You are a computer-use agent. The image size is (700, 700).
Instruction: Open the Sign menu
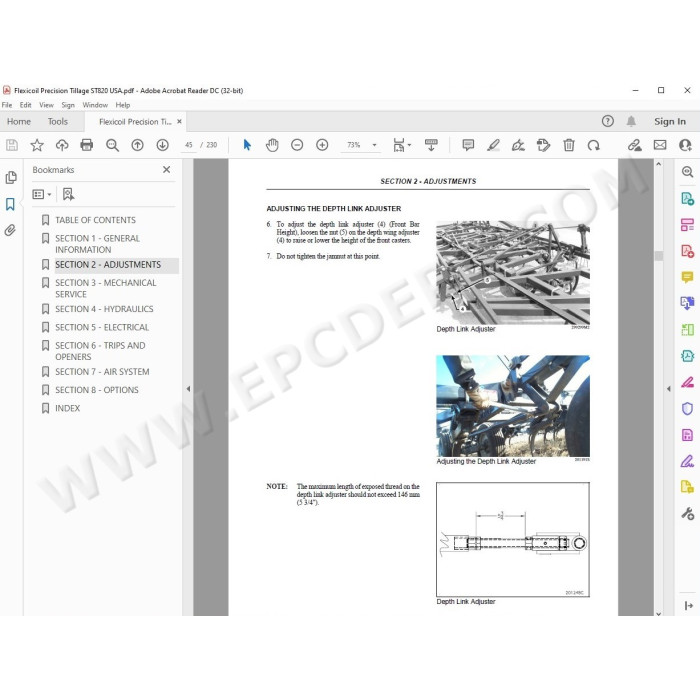68,105
